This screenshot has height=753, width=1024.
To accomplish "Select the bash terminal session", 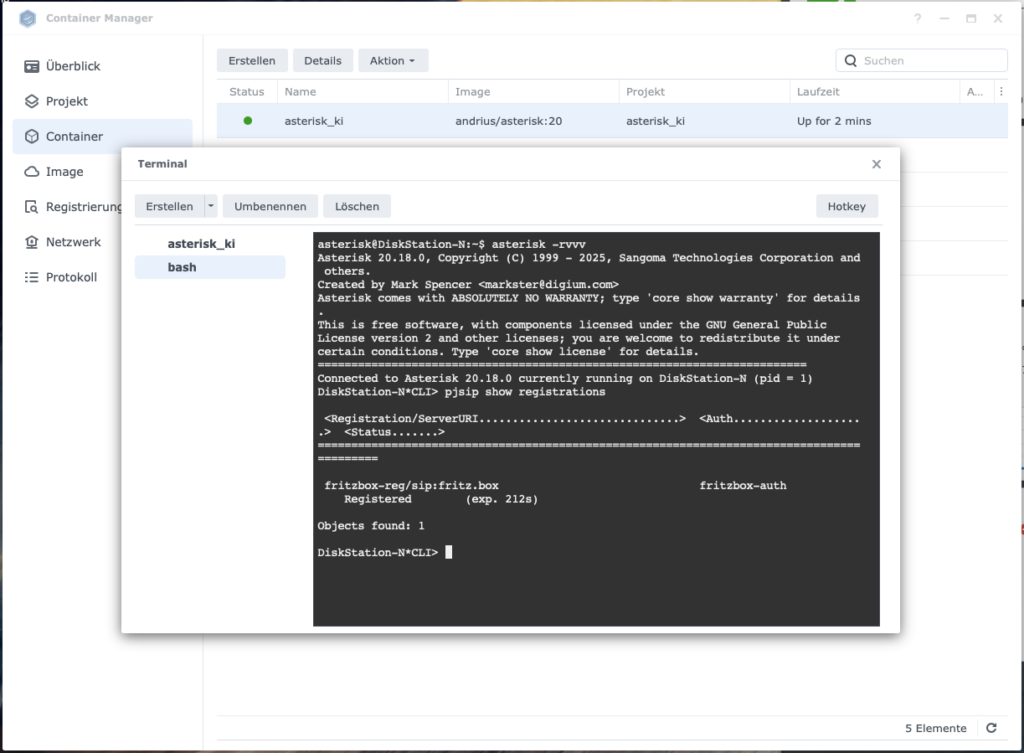I will point(182,267).
